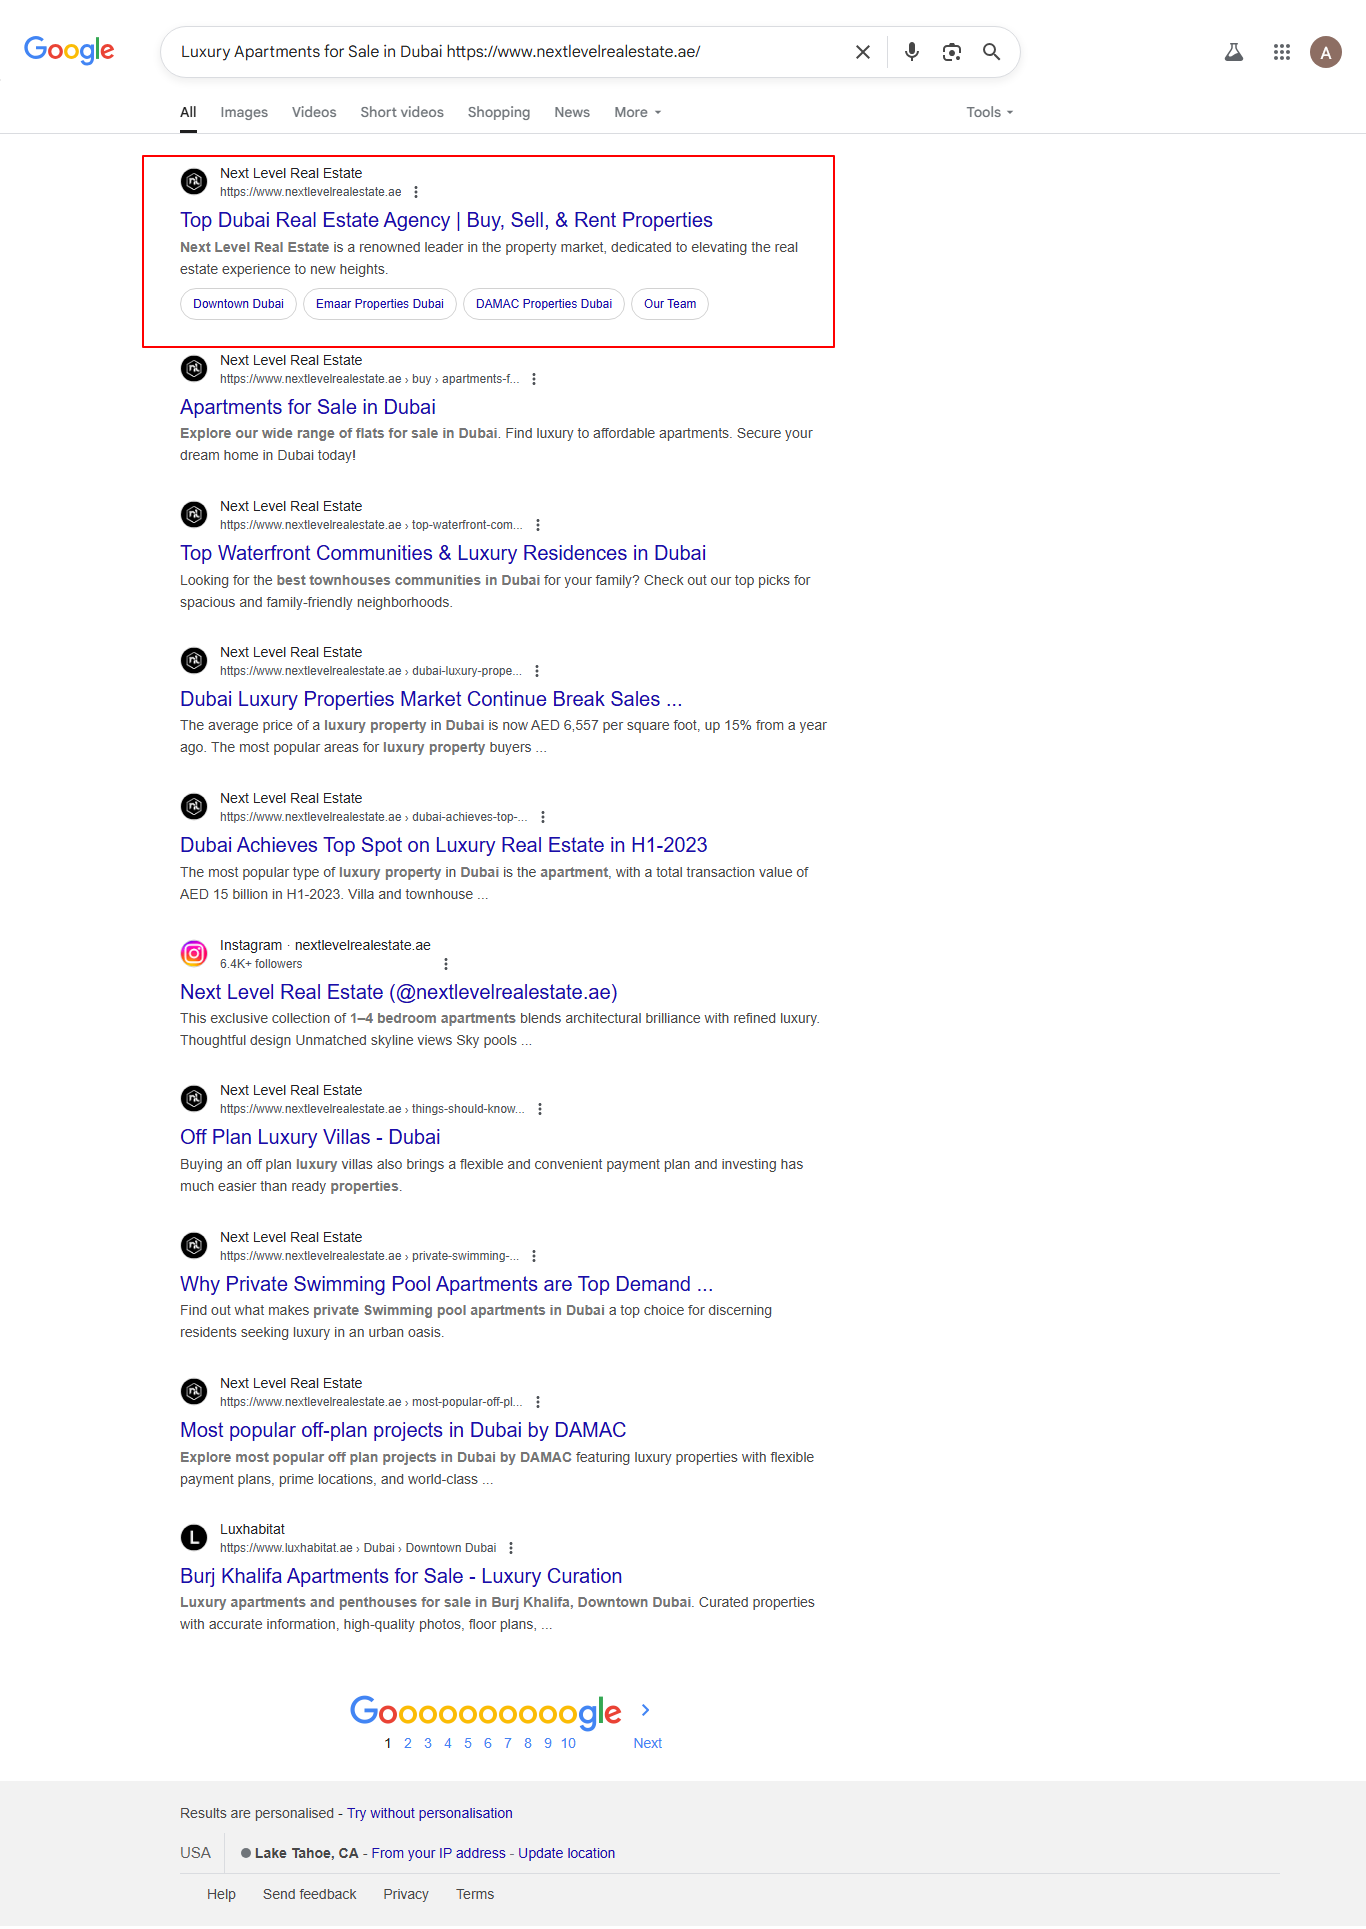Click the Instagram favicon
Image resolution: width=1366 pixels, height=1929 pixels.
[x=194, y=954]
